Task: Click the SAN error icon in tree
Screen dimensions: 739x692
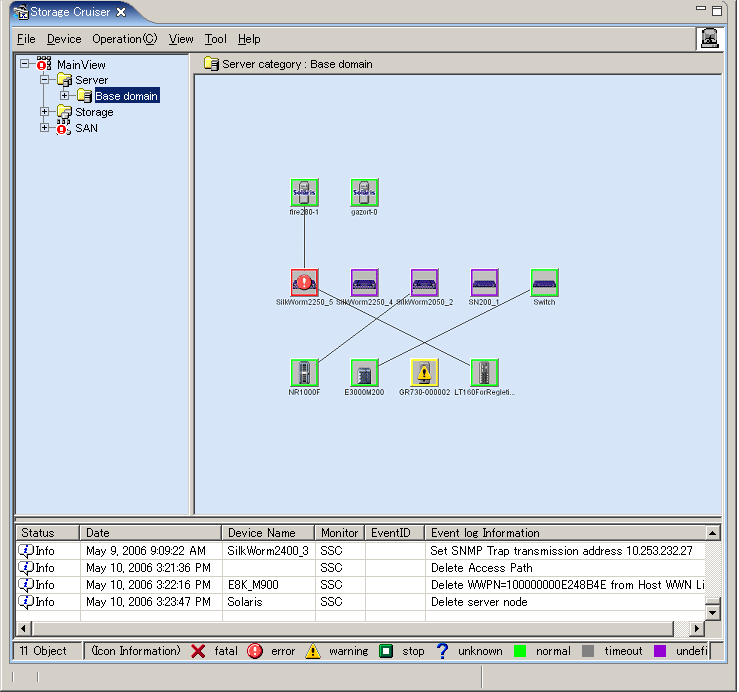Action: point(64,128)
